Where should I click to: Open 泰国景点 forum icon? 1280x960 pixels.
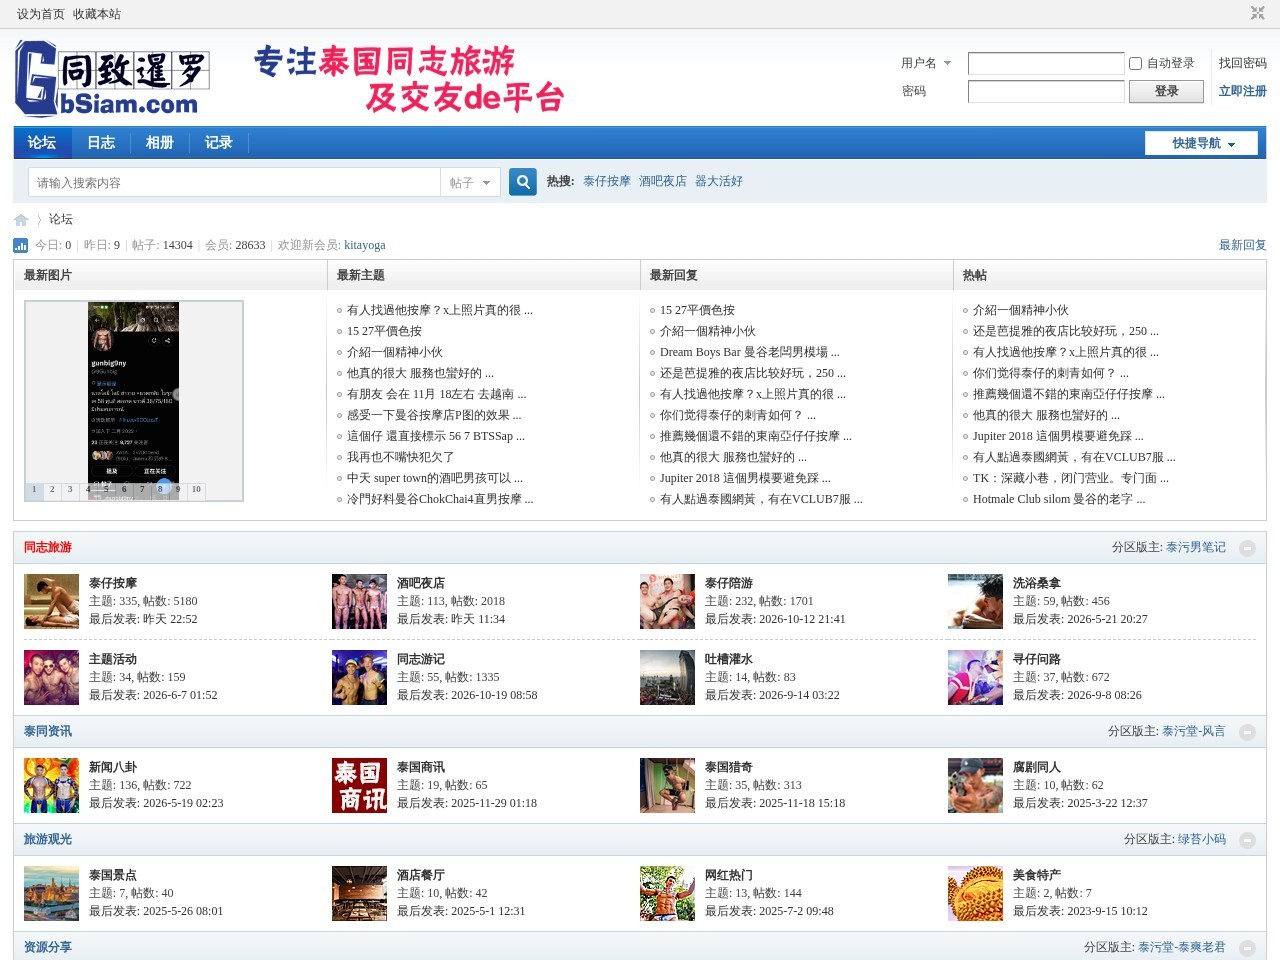click(x=52, y=893)
